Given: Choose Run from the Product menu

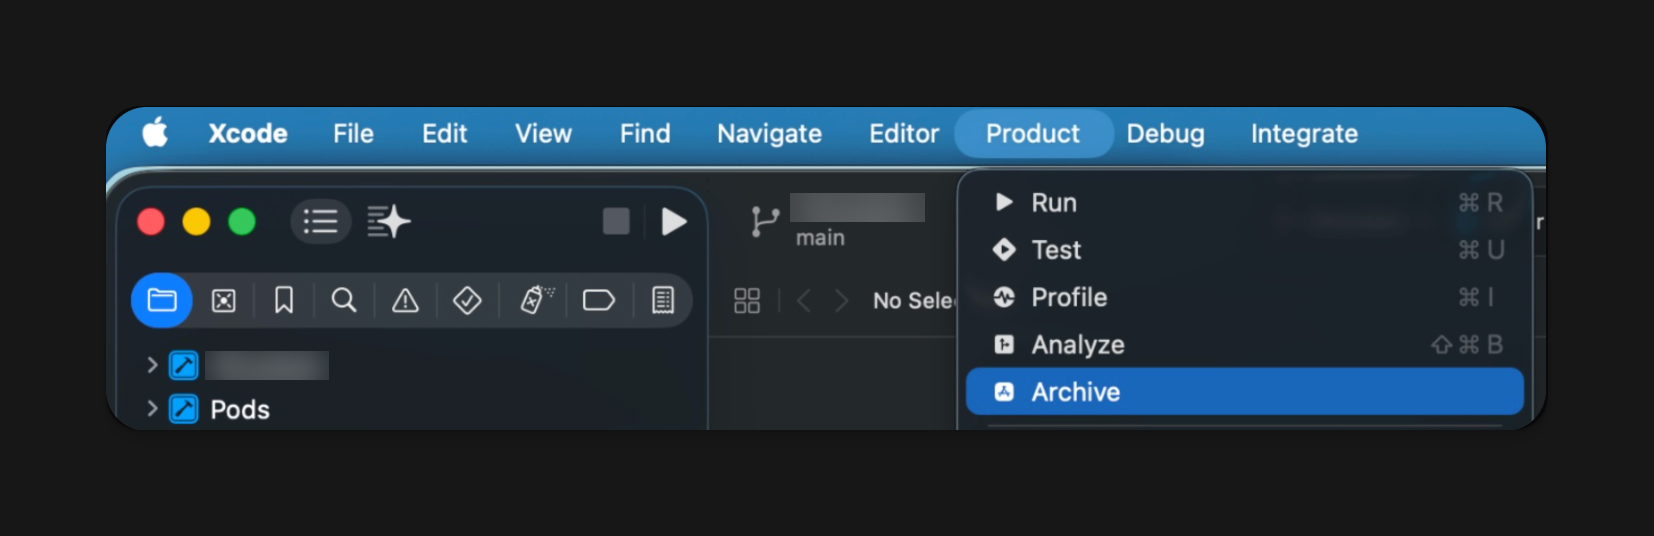Looking at the screenshot, I should [1244, 202].
